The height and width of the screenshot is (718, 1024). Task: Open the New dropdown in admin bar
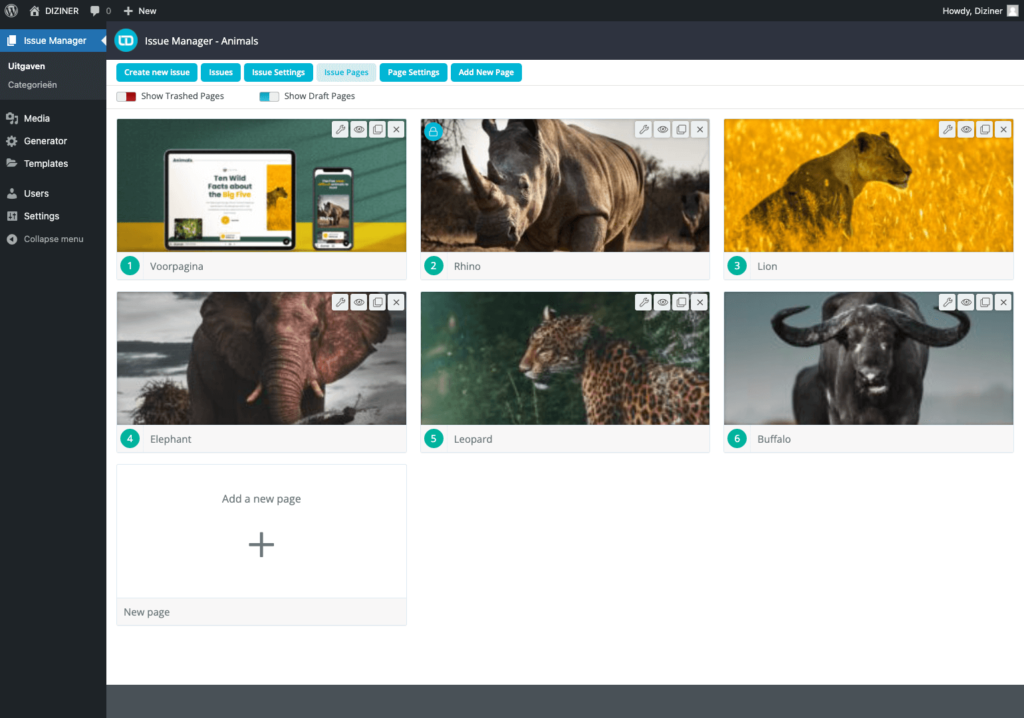pos(139,11)
